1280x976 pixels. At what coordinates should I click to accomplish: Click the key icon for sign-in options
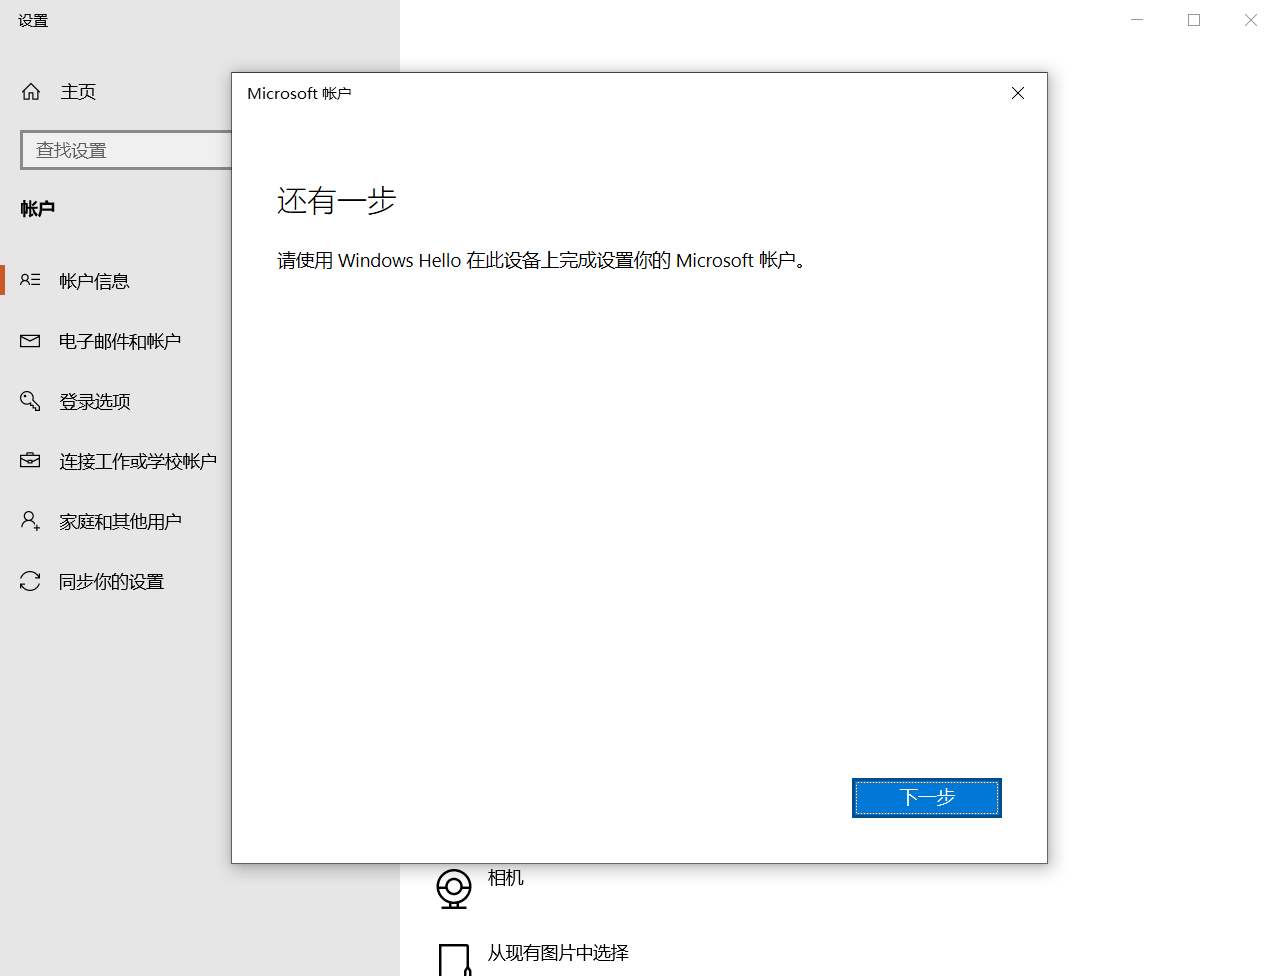pos(30,401)
